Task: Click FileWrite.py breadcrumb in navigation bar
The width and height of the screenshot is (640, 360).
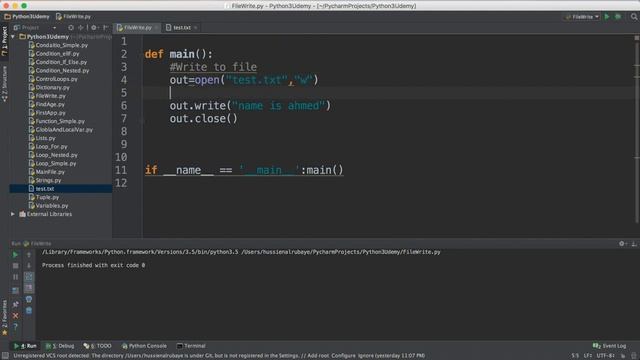Action: pyautogui.click(x=73, y=17)
